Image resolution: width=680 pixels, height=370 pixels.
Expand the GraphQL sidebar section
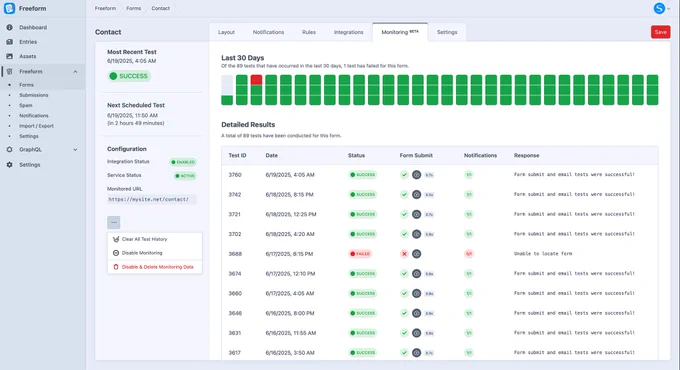click(x=75, y=150)
